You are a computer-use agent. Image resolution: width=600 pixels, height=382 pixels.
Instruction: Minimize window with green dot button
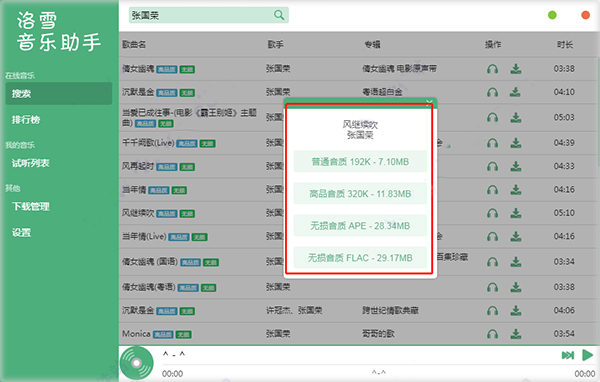tap(552, 15)
